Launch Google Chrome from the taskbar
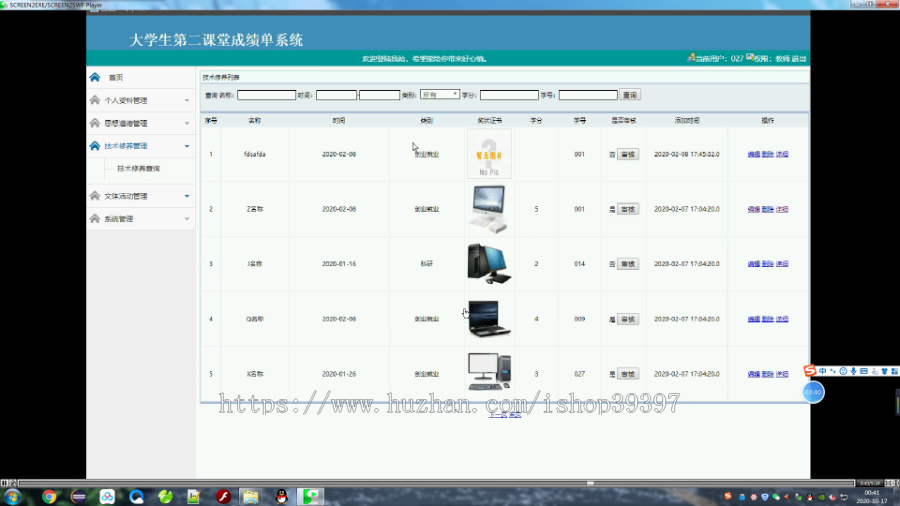This screenshot has width=900, height=506. tap(49, 497)
